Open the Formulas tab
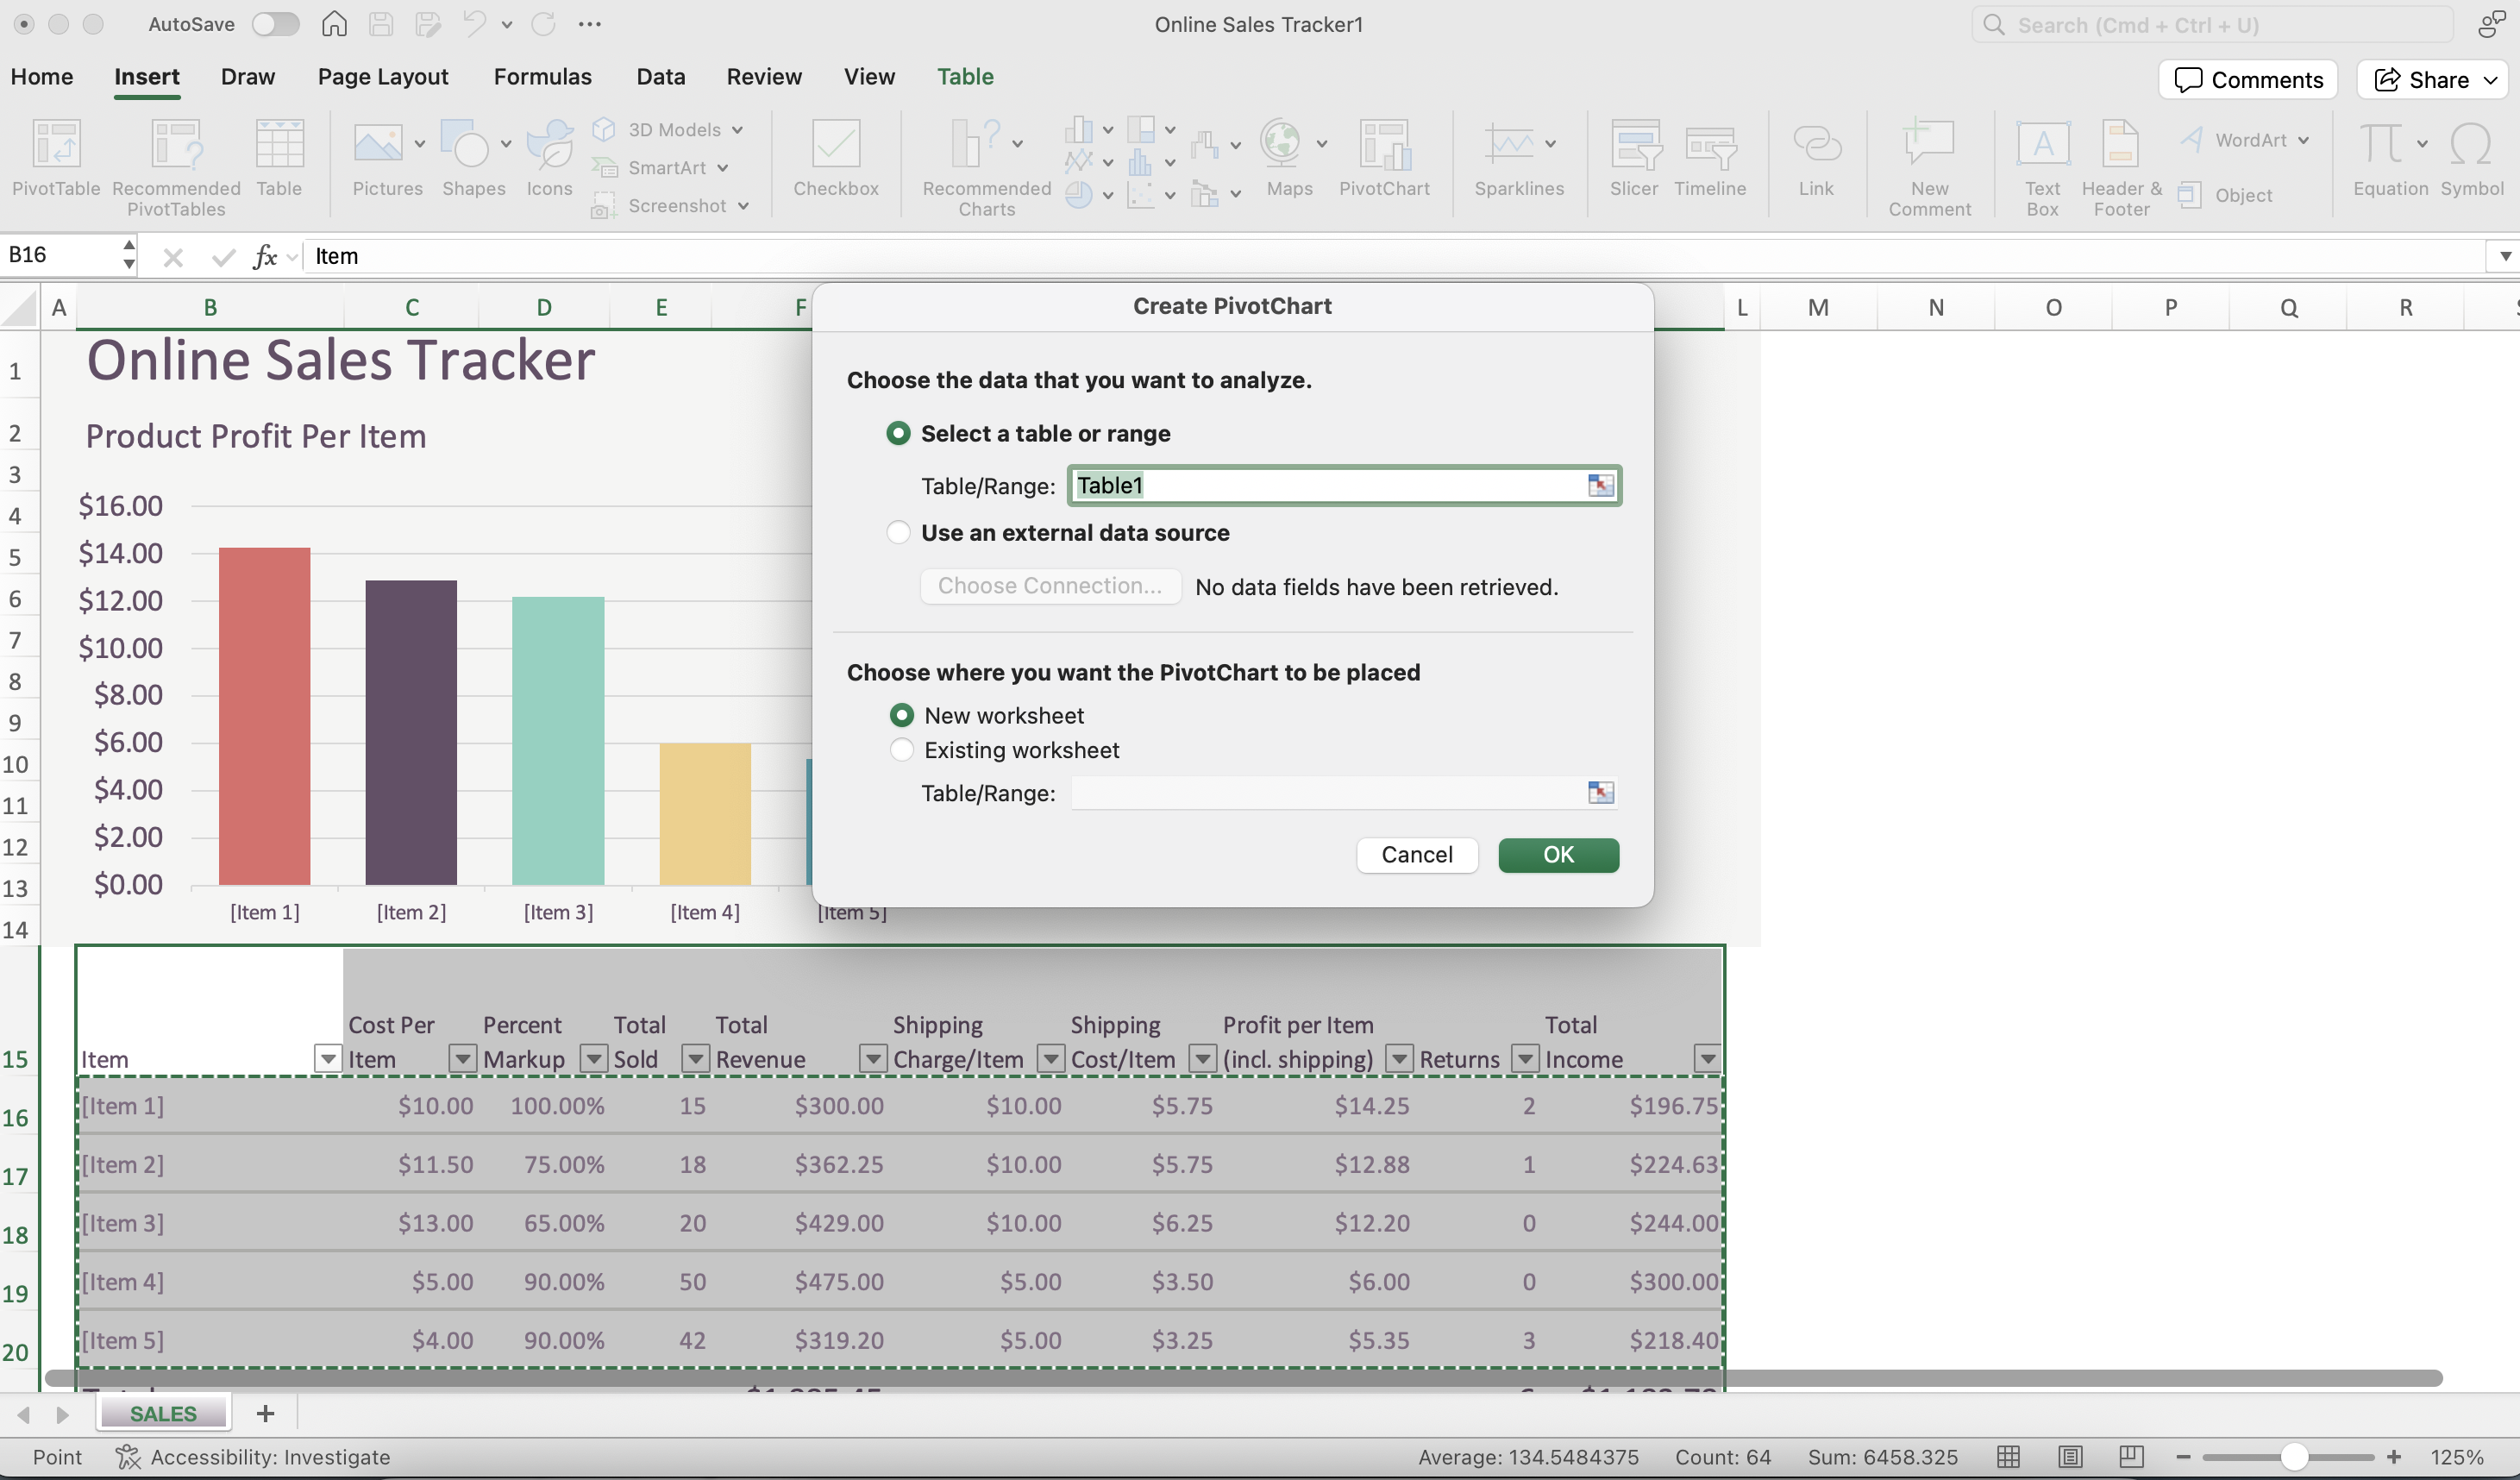 coord(542,76)
